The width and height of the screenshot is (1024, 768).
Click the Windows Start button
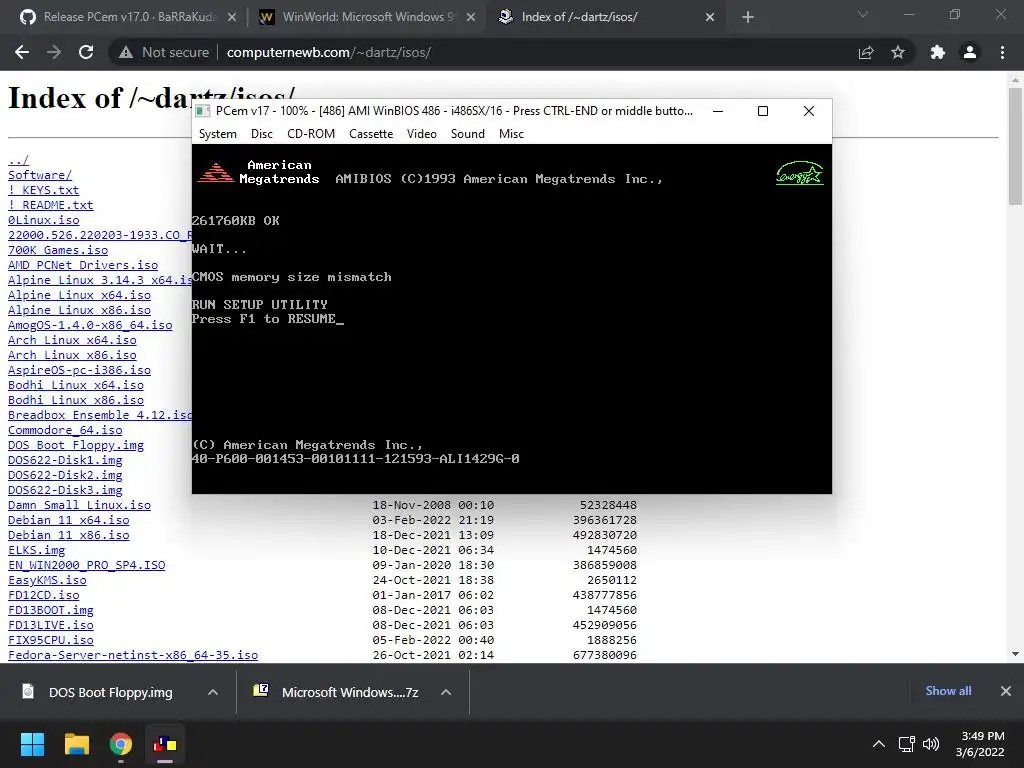[32, 744]
